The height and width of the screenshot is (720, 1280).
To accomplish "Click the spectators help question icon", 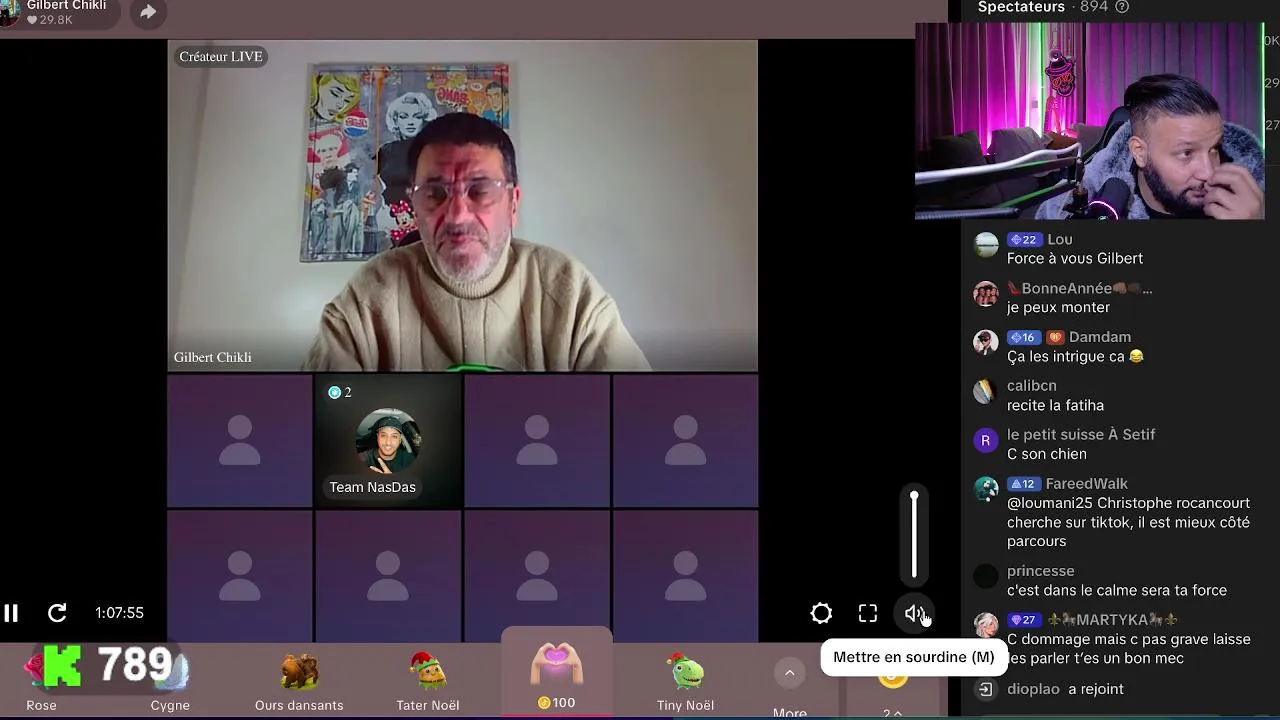I will click(1122, 7).
